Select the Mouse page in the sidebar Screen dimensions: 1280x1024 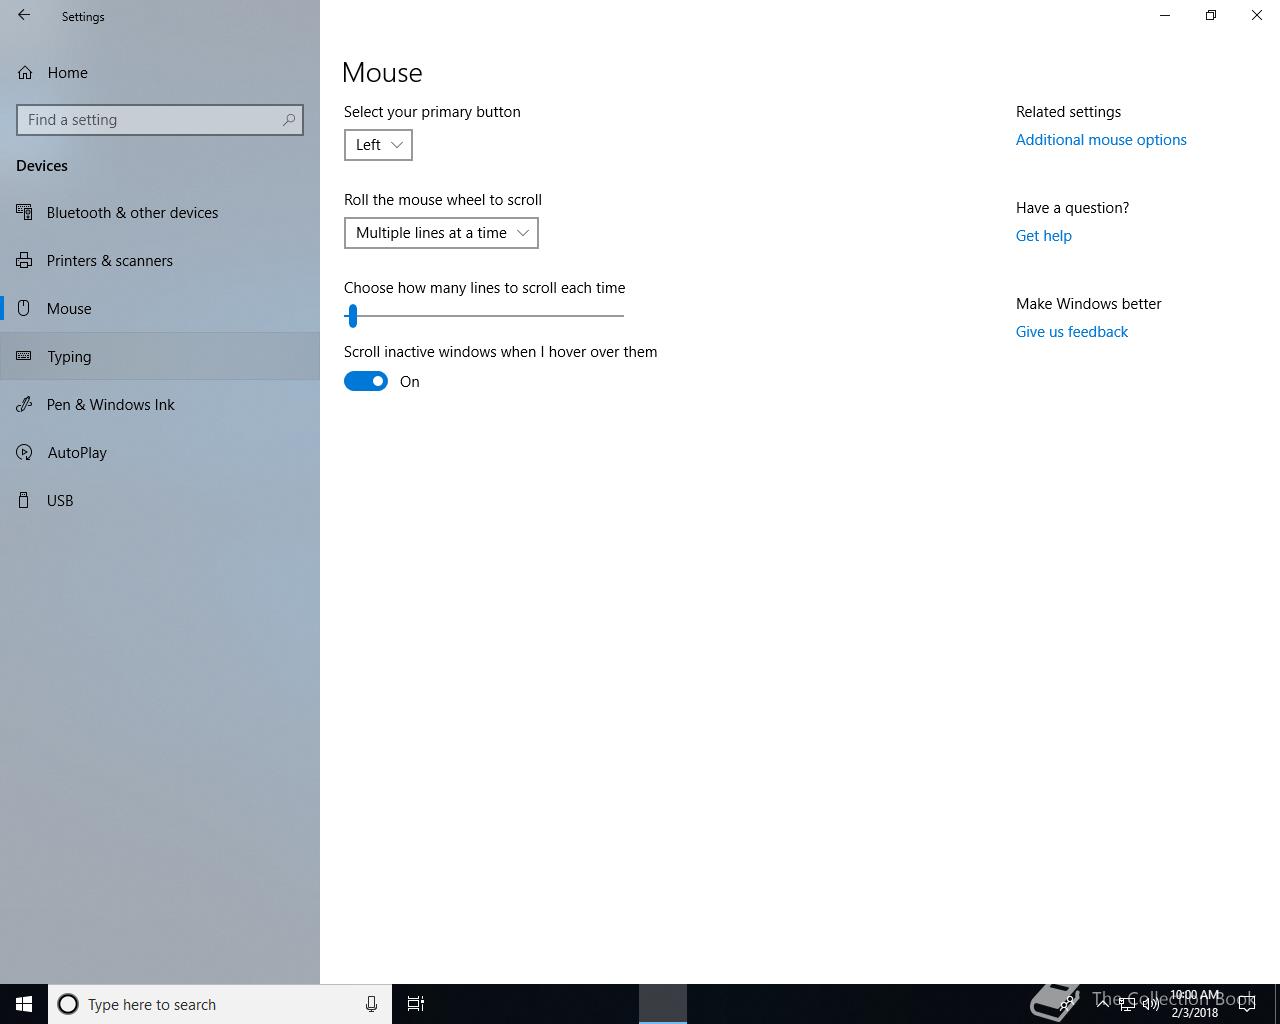[x=160, y=308]
